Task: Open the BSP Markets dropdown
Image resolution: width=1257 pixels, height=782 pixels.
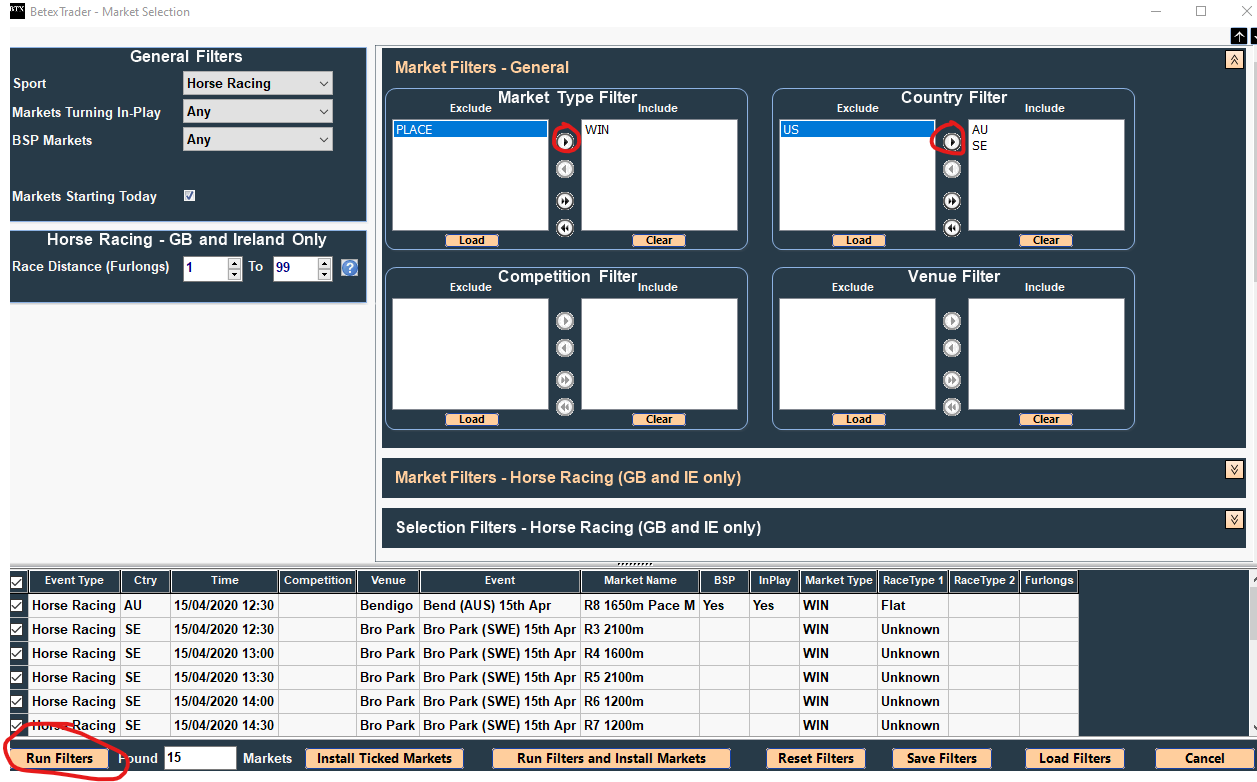Action: pos(258,140)
